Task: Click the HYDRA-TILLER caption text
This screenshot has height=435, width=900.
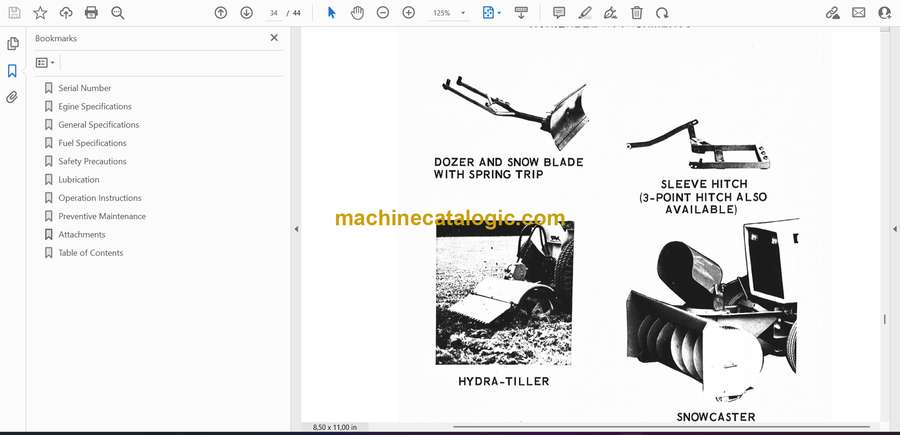Action: tap(503, 381)
